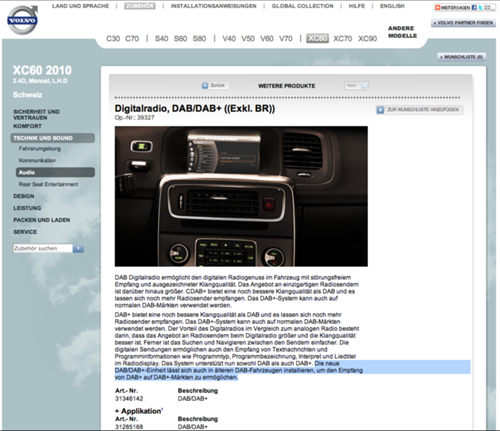Focus the Zubehör suchen search field

tap(43, 248)
